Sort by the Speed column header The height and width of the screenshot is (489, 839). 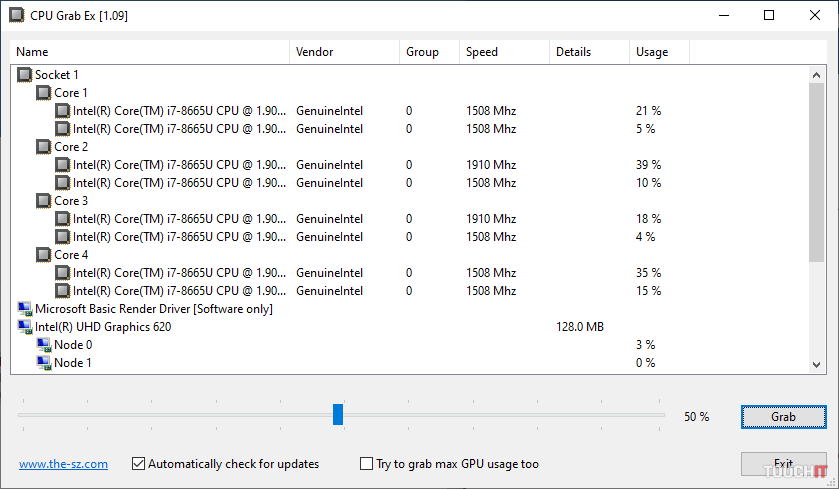[x=504, y=52]
